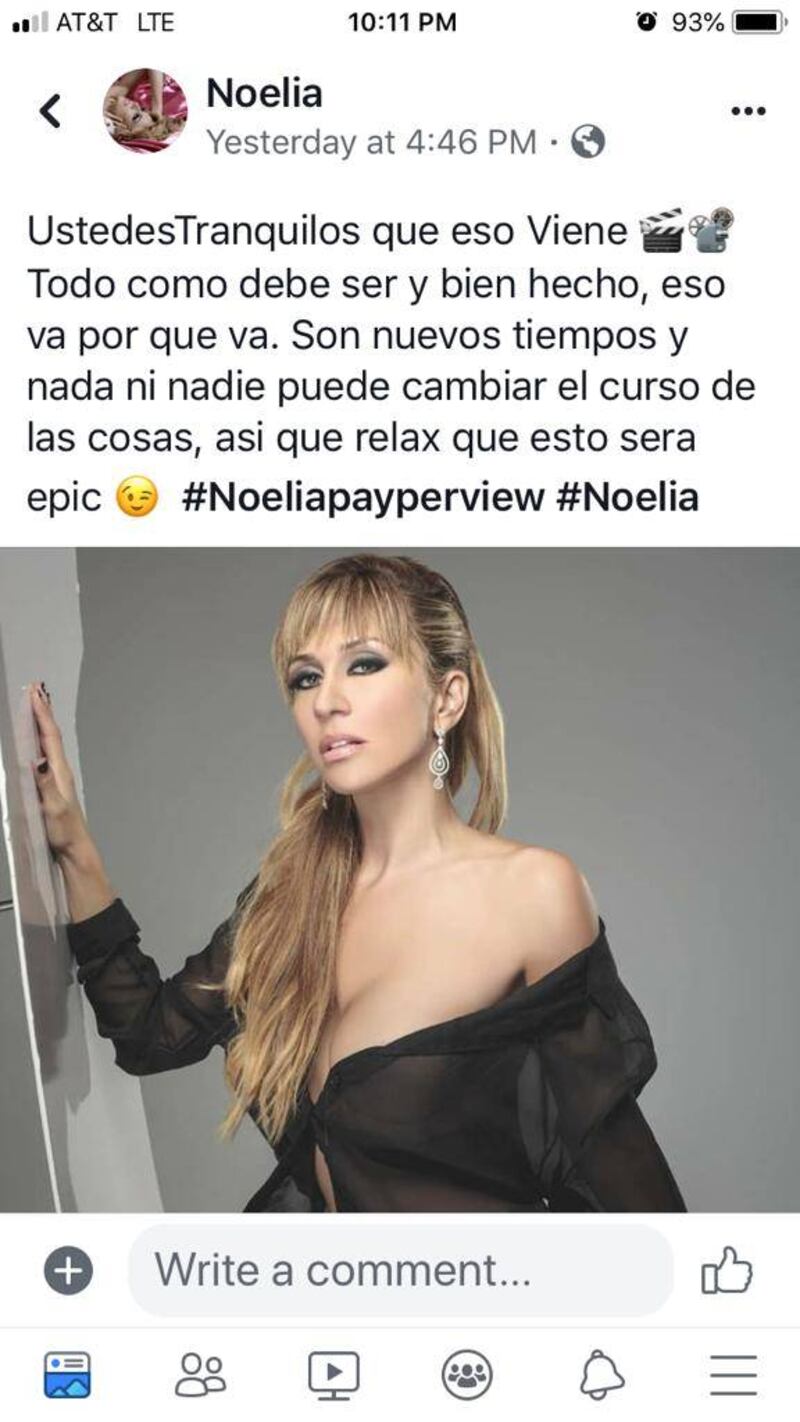This screenshot has width=800, height=1422.
Task: Tap the plus attachment icon beside comment box
Action: 68,1271
